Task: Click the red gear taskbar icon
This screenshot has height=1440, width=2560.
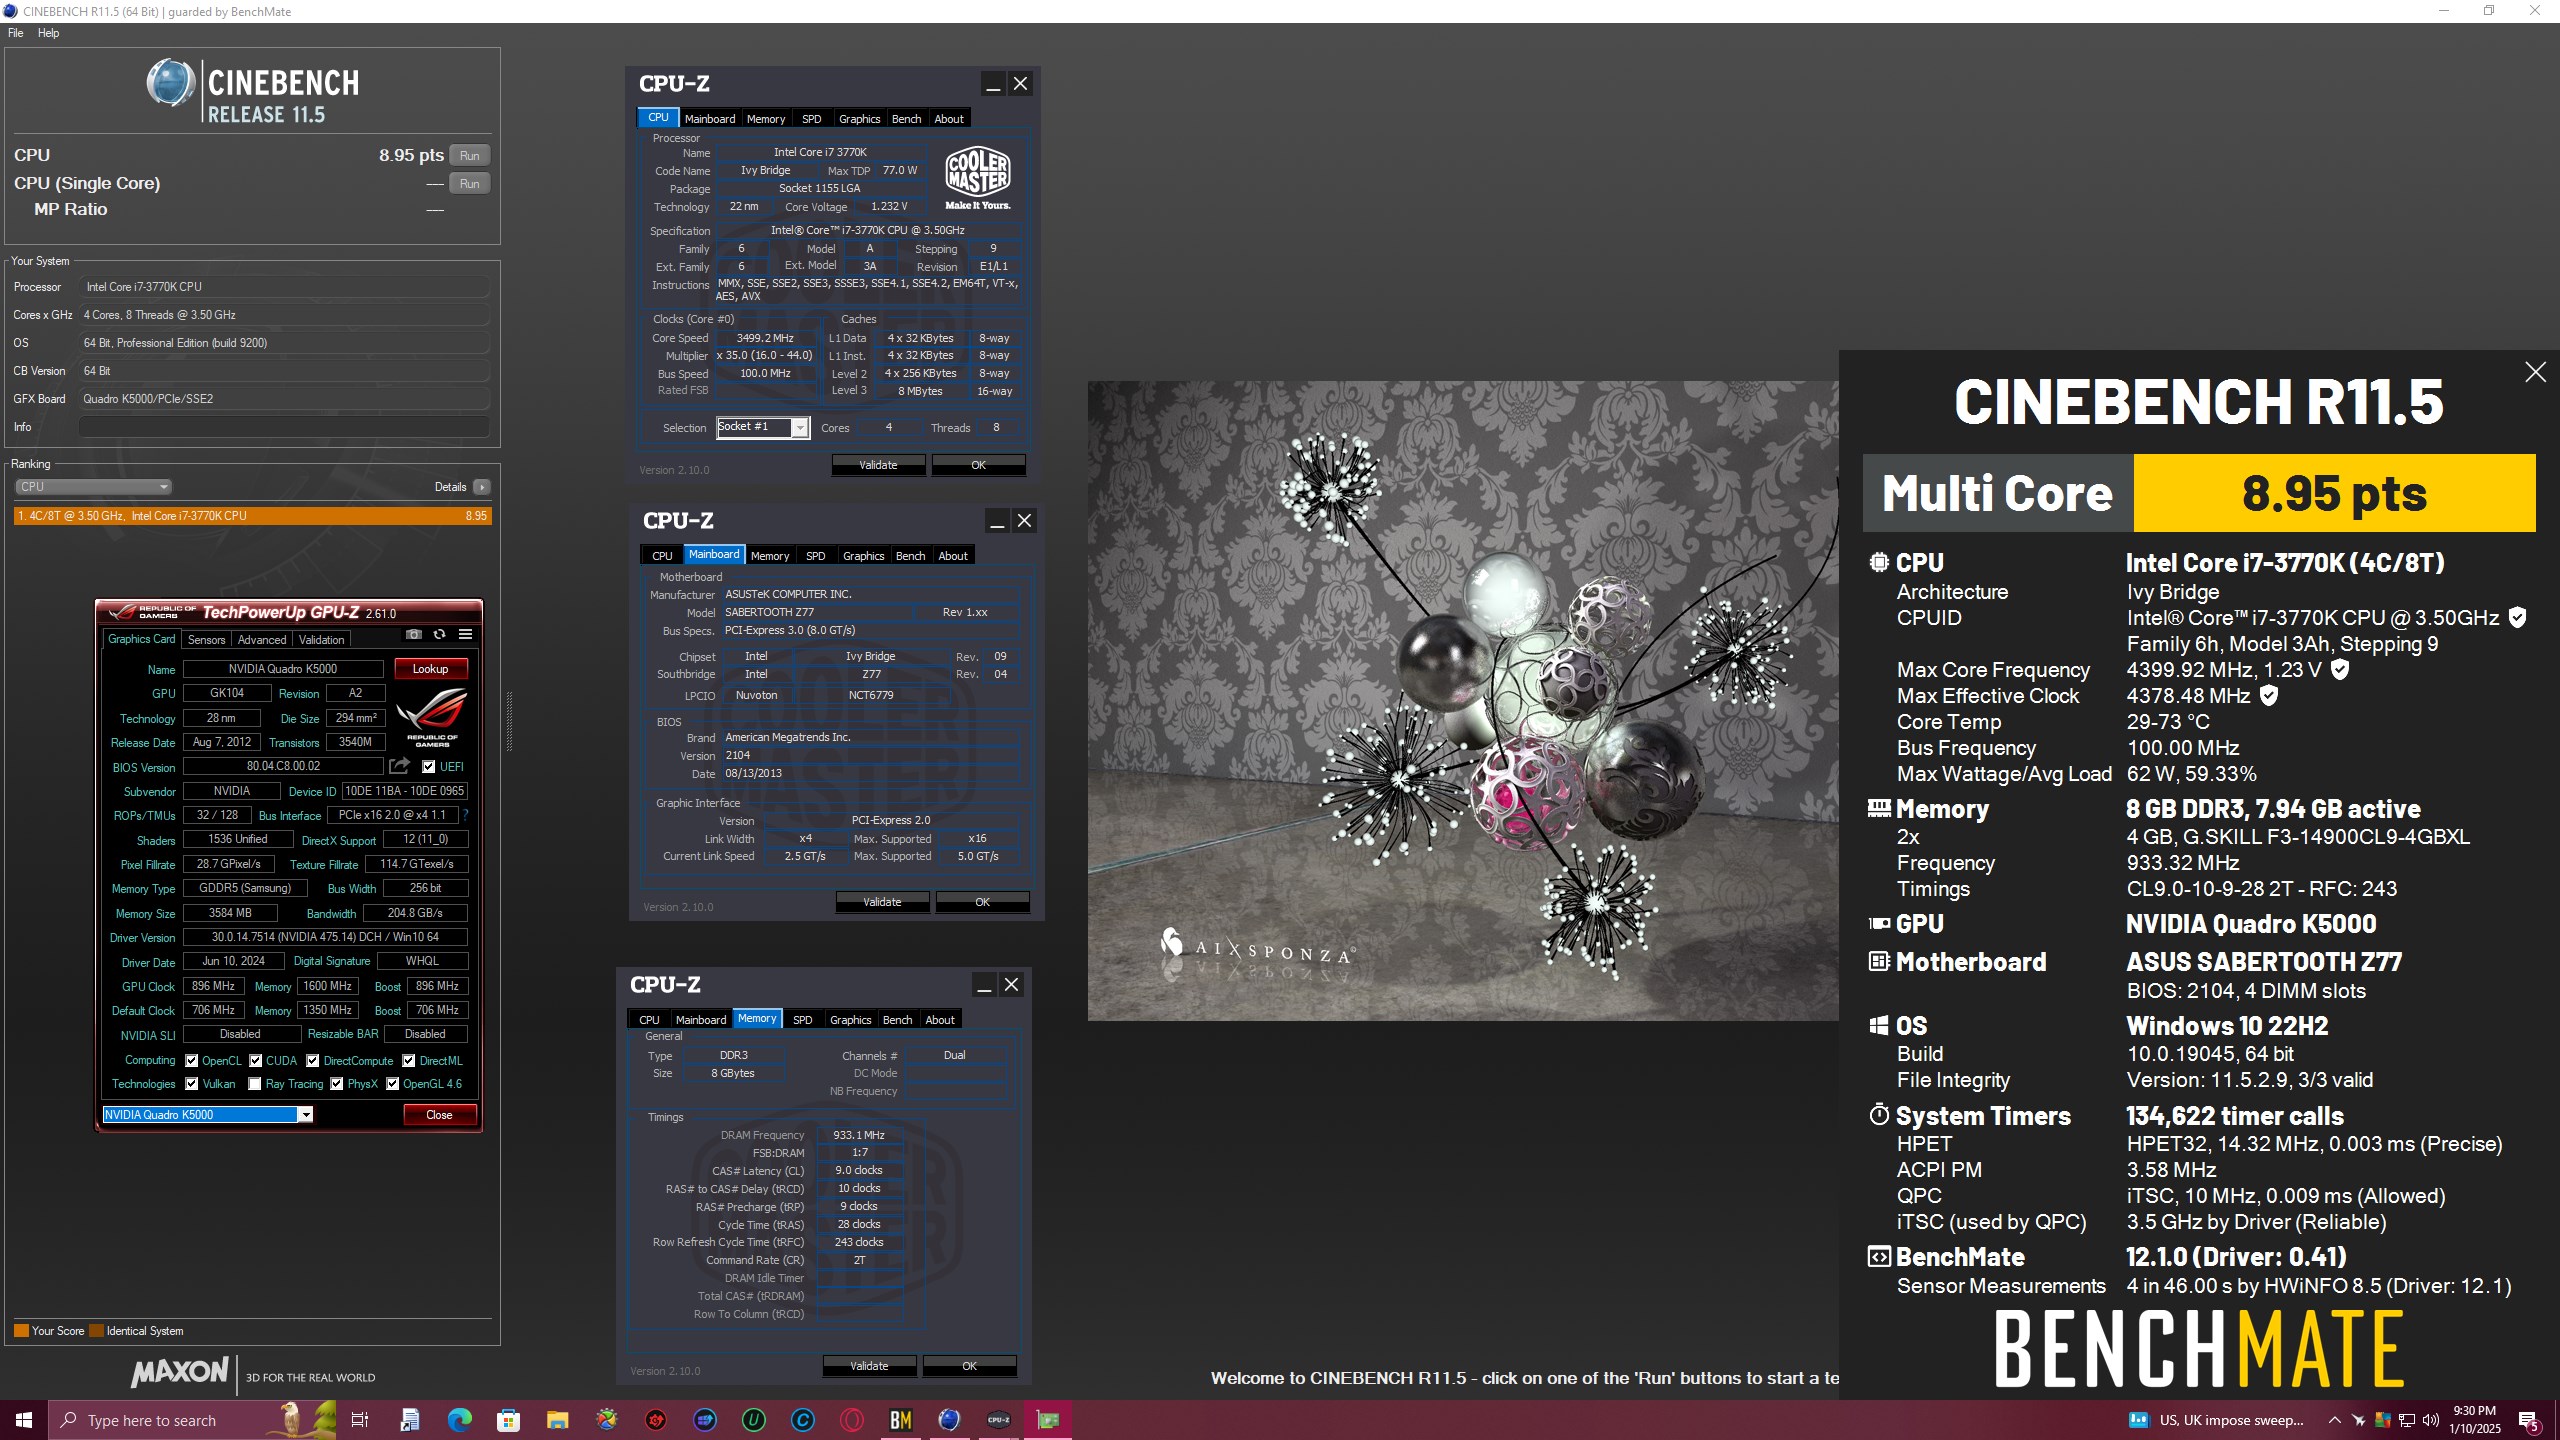Action: click(656, 1420)
